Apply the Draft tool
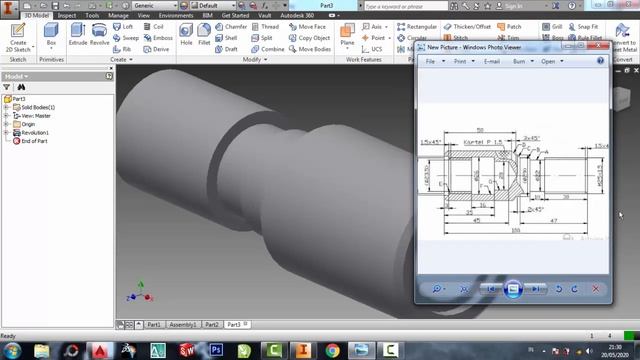640x360 pixels. [226, 49]
